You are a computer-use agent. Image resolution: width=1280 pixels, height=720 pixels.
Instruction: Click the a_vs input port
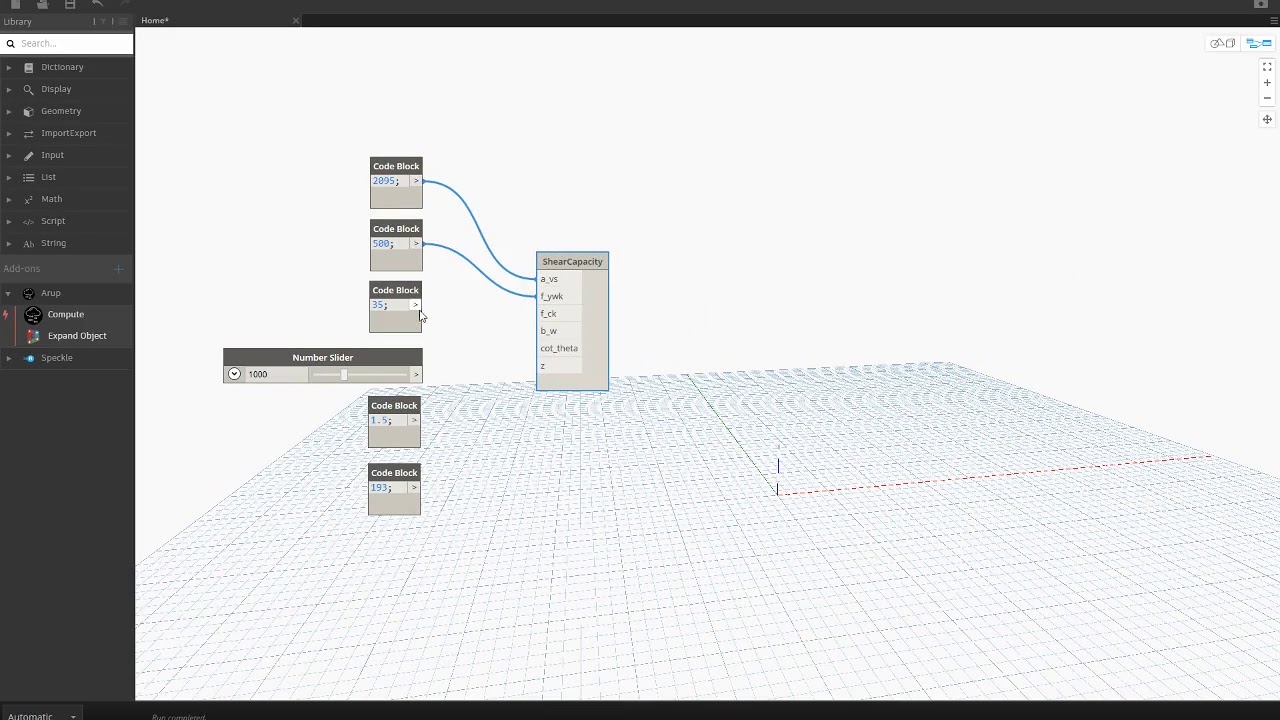[x=559, y=279]
